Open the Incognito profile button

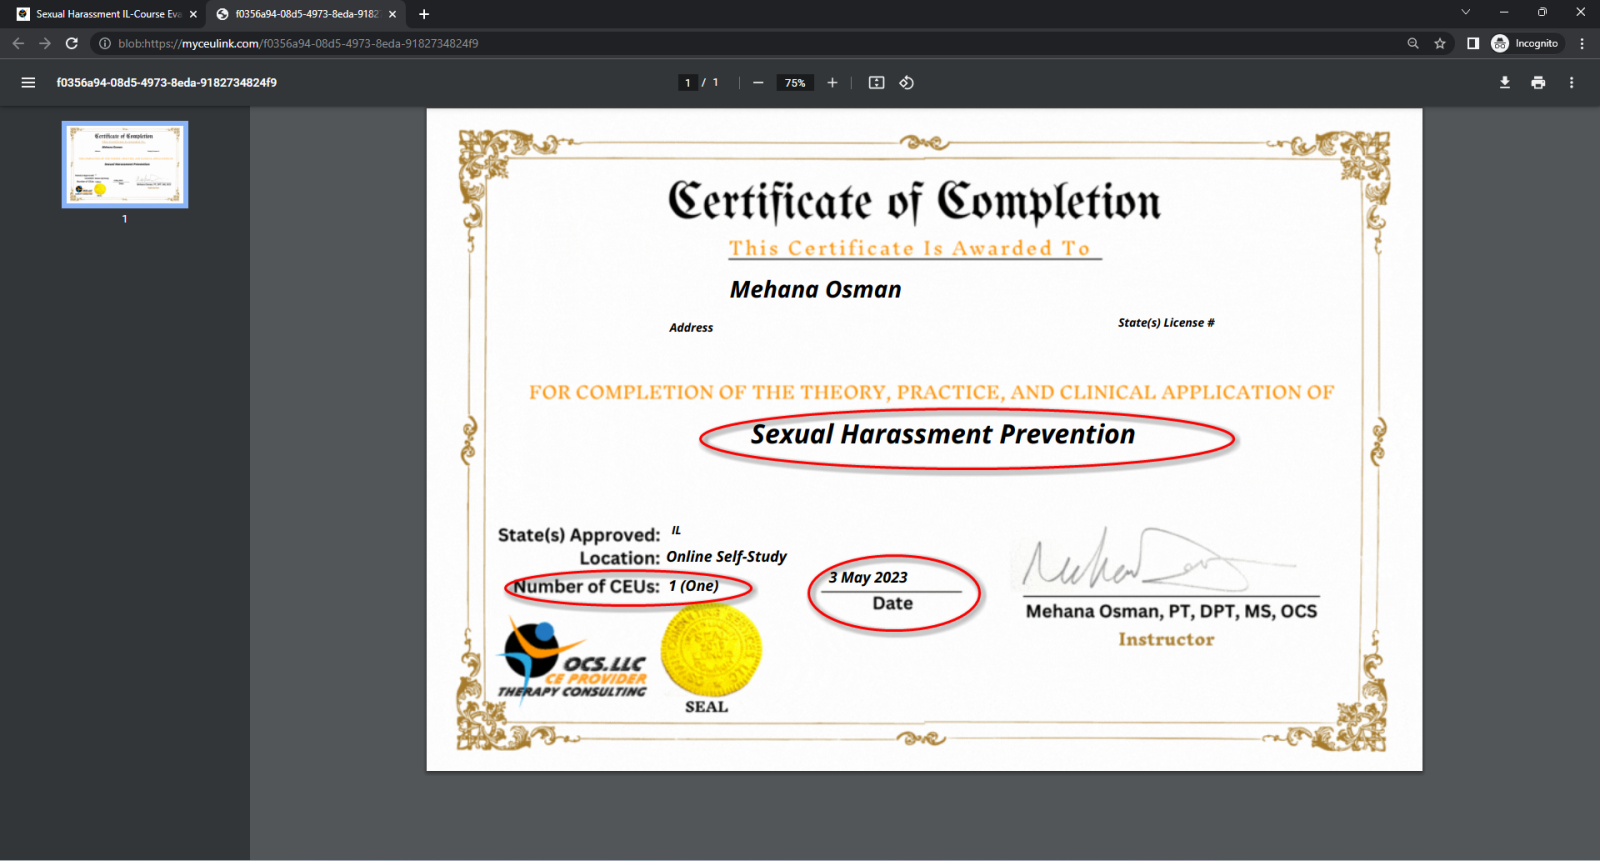(x=1526, y=43)
